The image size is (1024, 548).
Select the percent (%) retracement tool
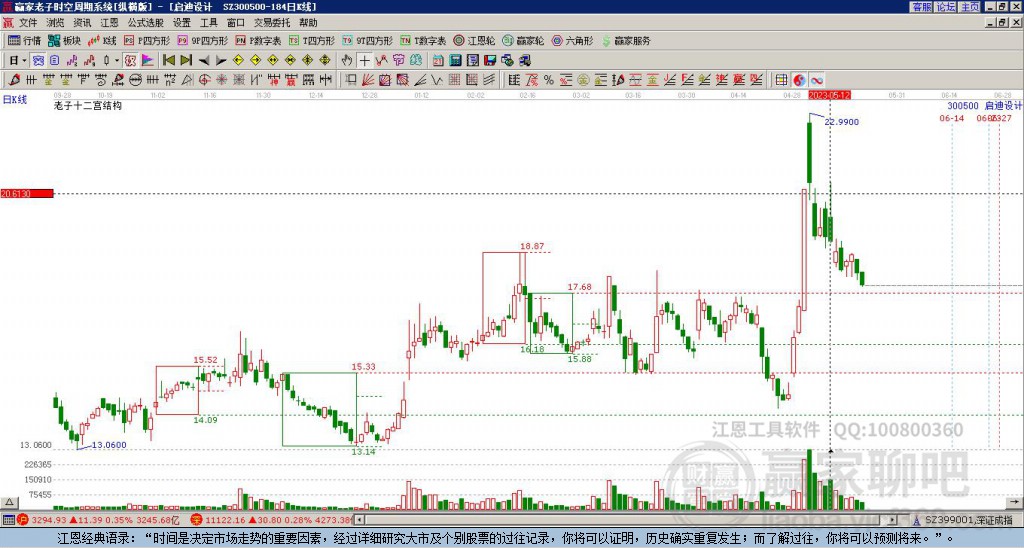[549, 80]
